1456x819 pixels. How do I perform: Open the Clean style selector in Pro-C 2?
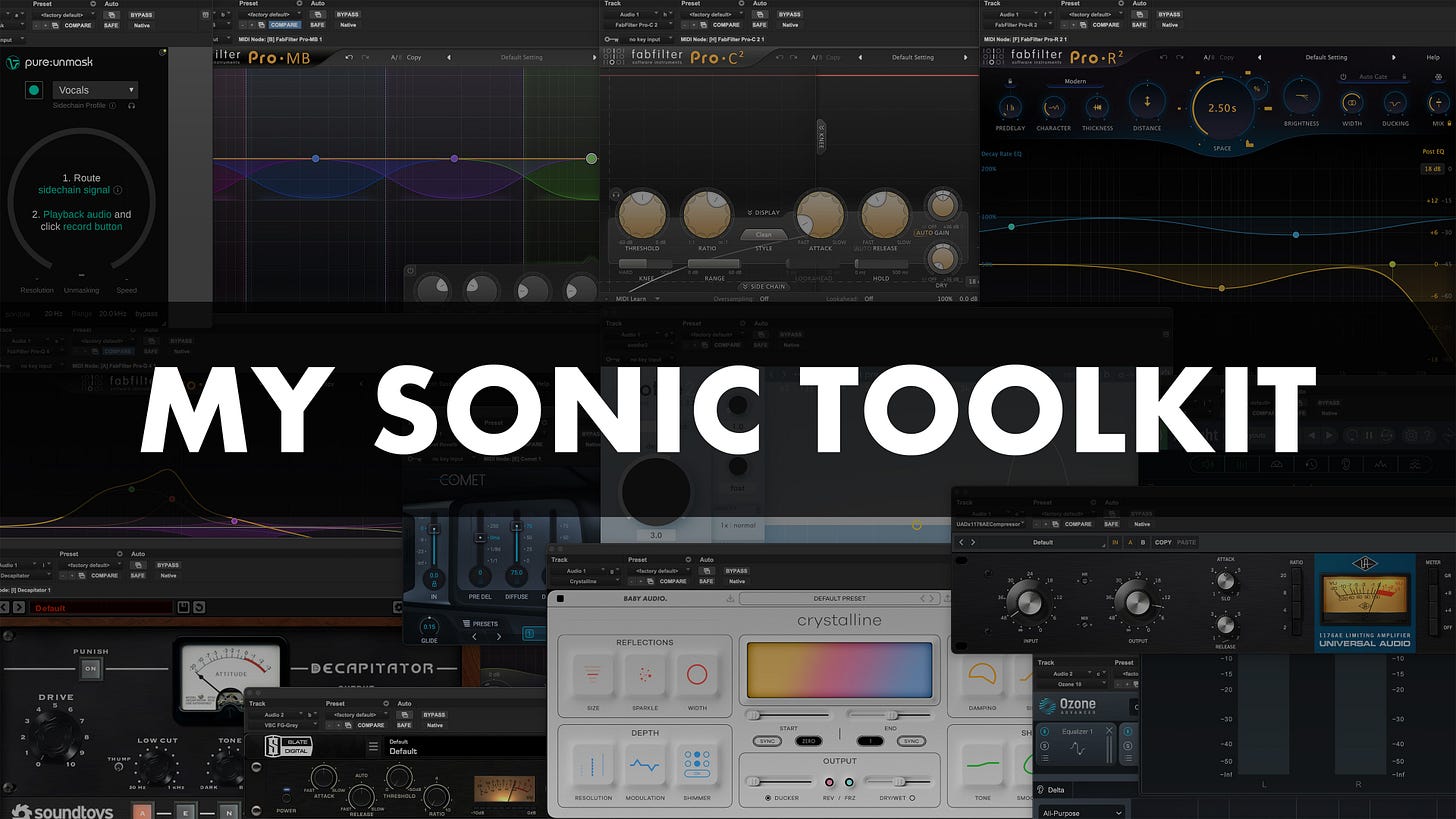tap(764, 235)
